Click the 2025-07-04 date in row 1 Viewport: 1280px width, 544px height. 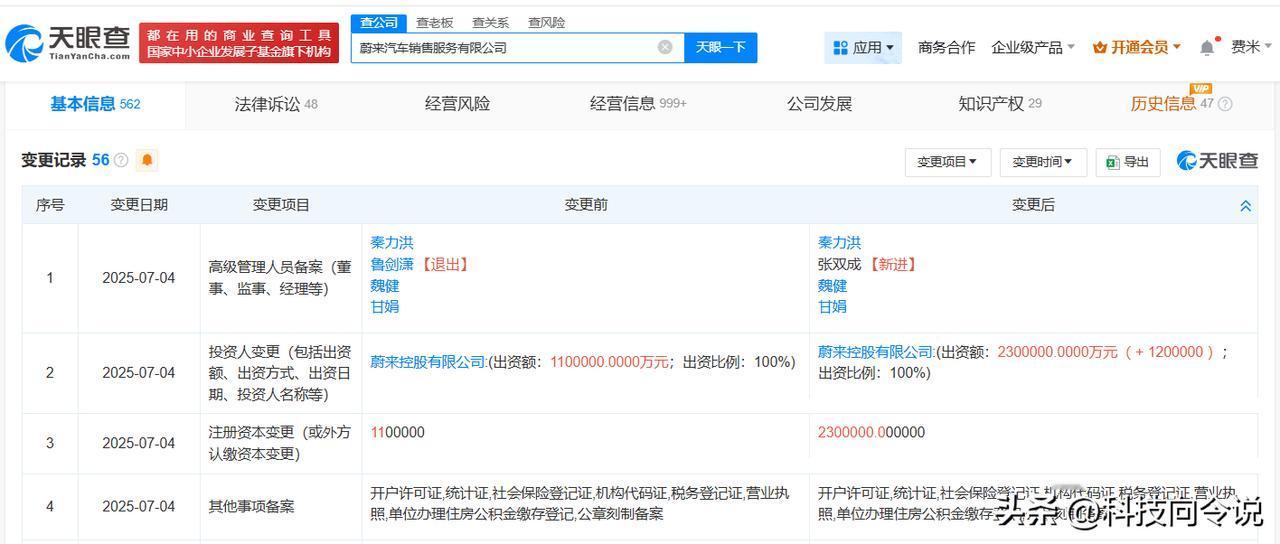click(139, 278)
